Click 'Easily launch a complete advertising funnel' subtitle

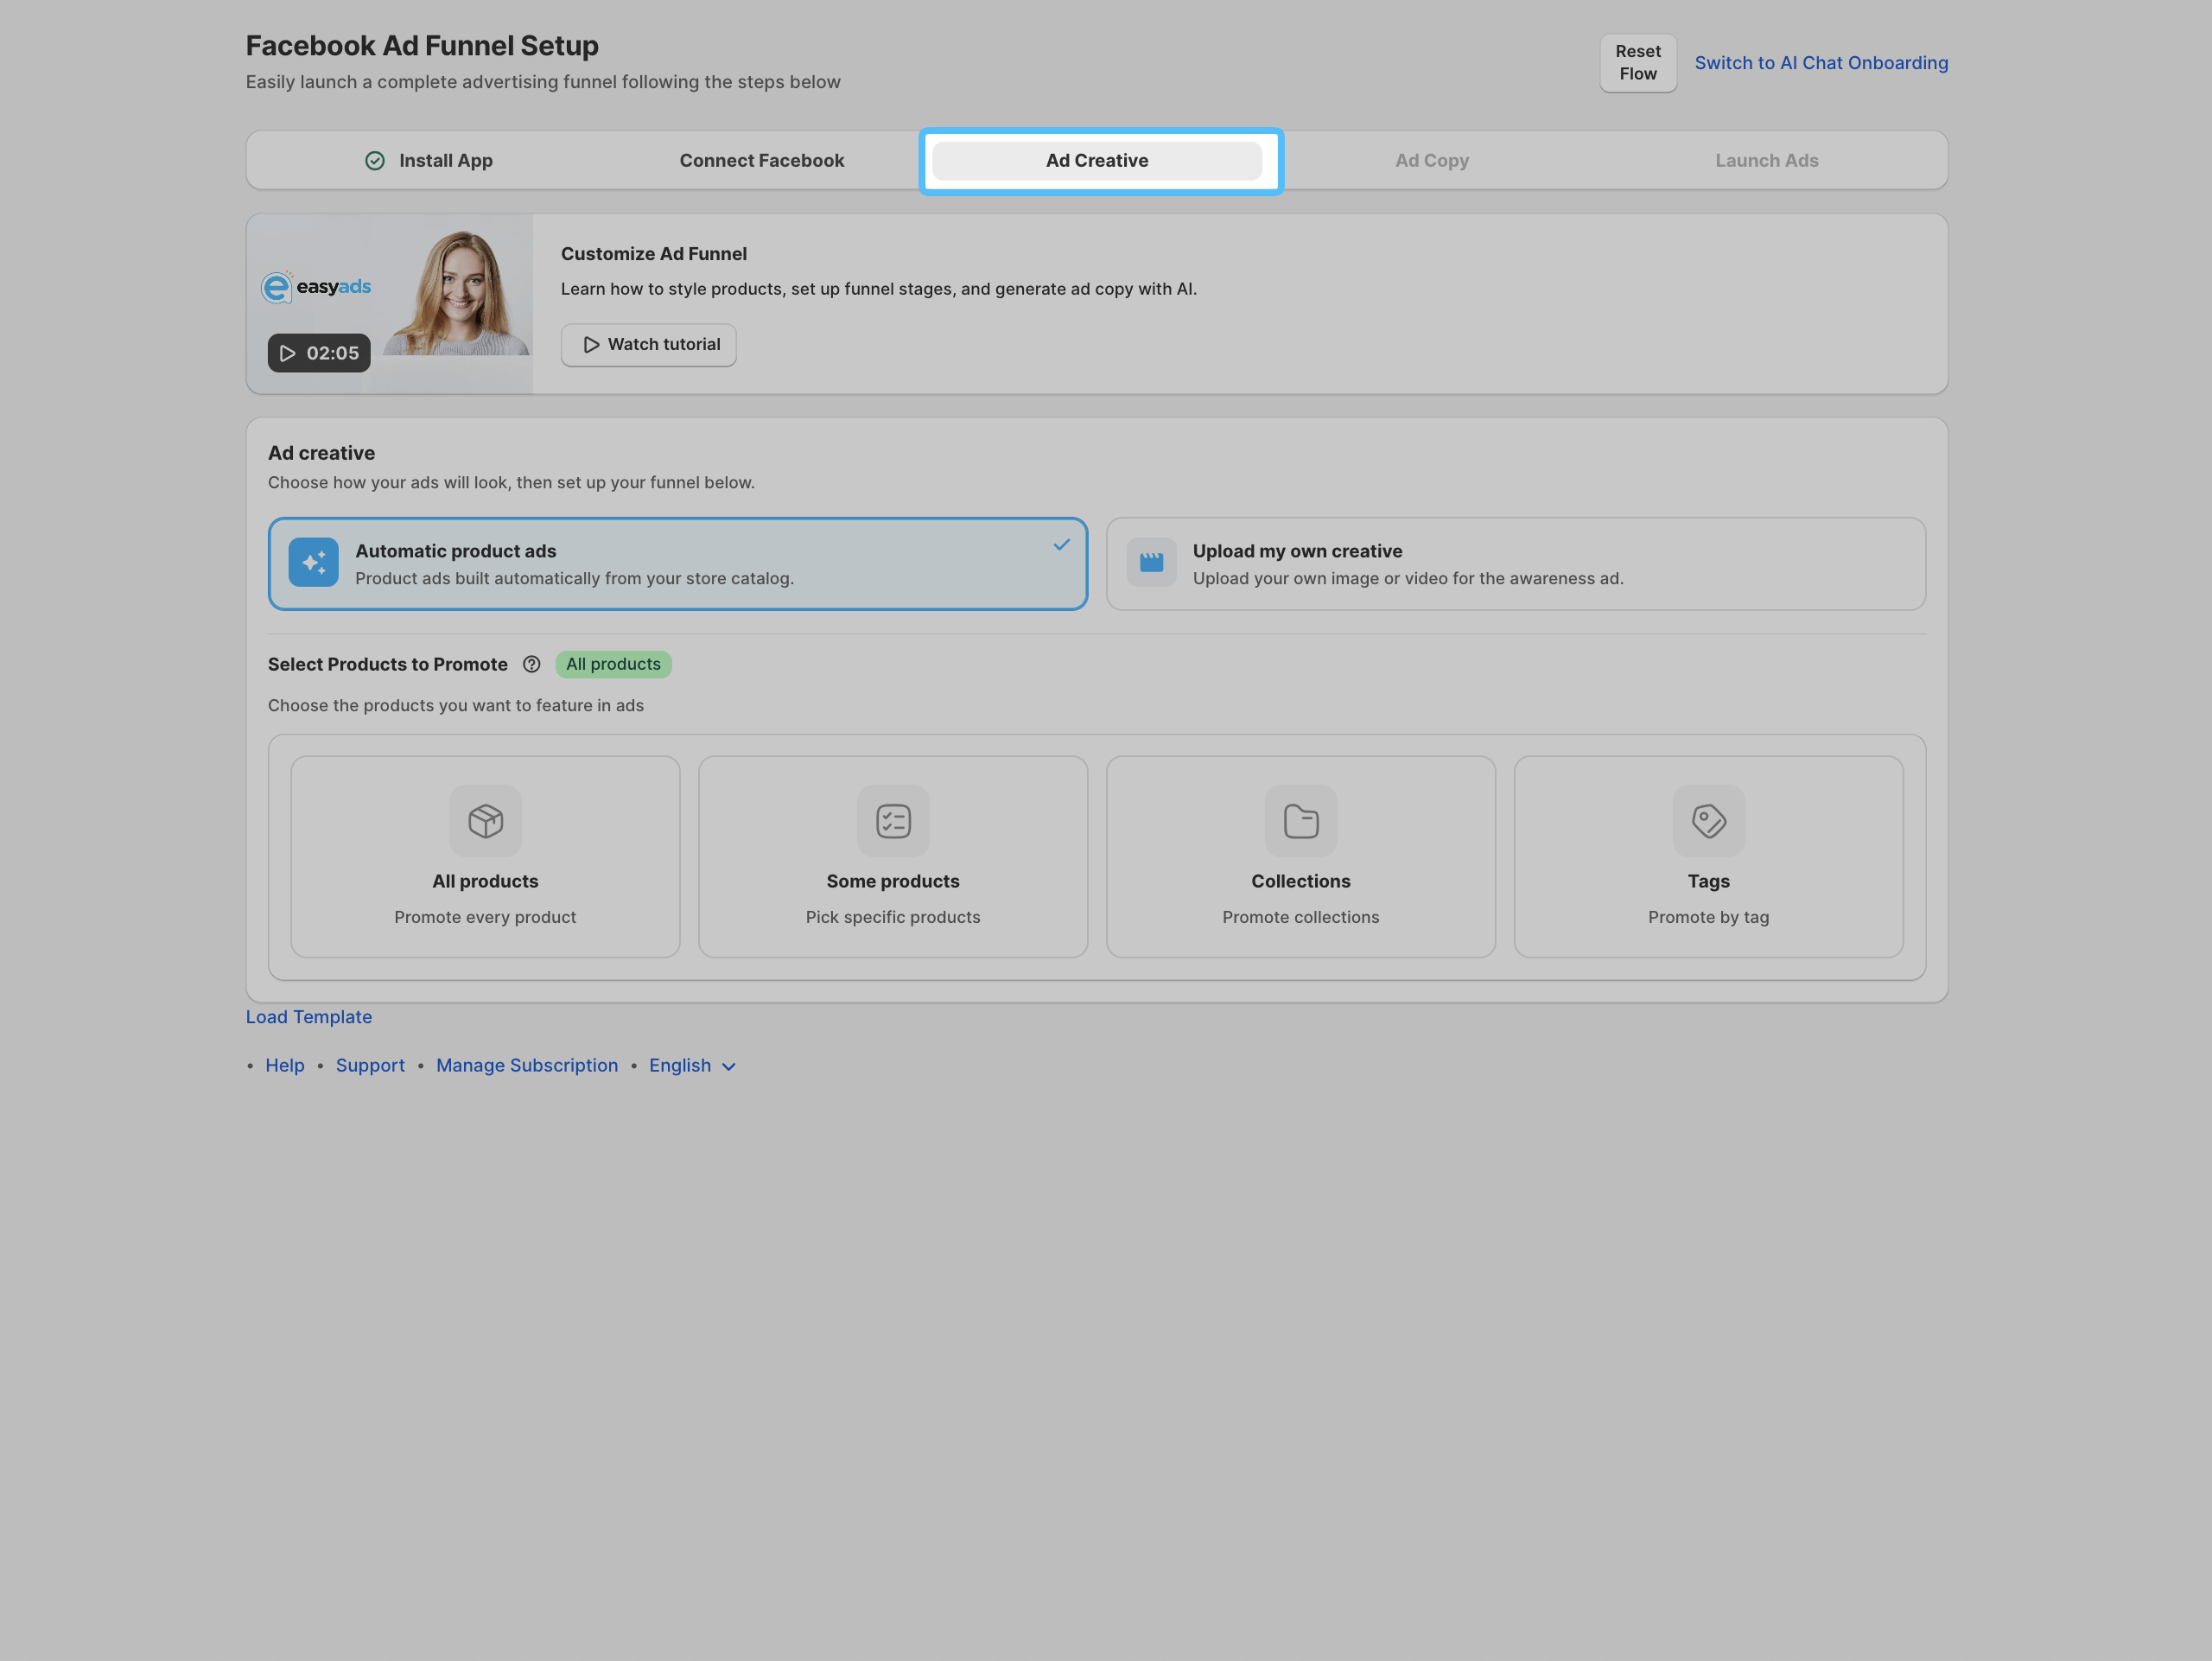point(543,82)
